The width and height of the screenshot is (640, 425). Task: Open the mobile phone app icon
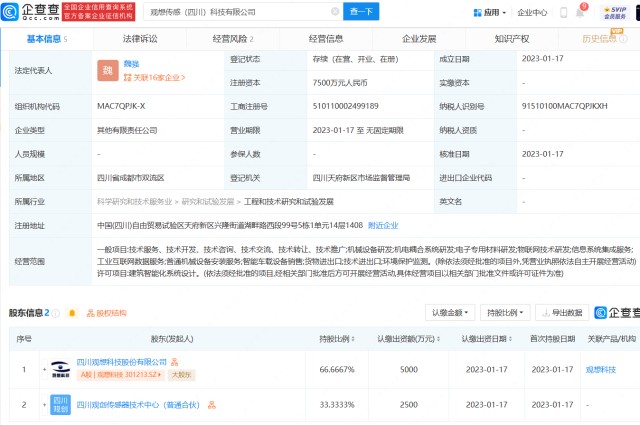pyautogui.click(x=563, y=12)
